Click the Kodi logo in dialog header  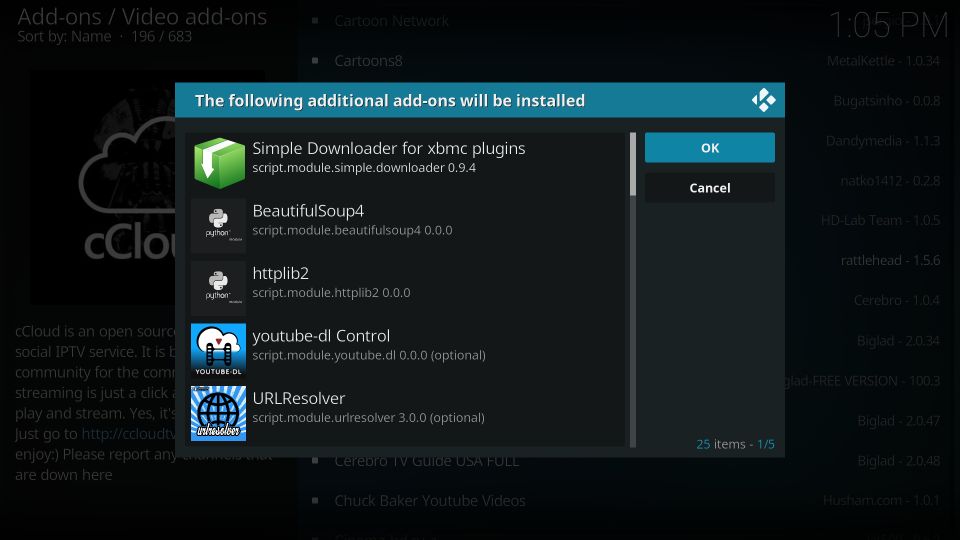point(763,100)
